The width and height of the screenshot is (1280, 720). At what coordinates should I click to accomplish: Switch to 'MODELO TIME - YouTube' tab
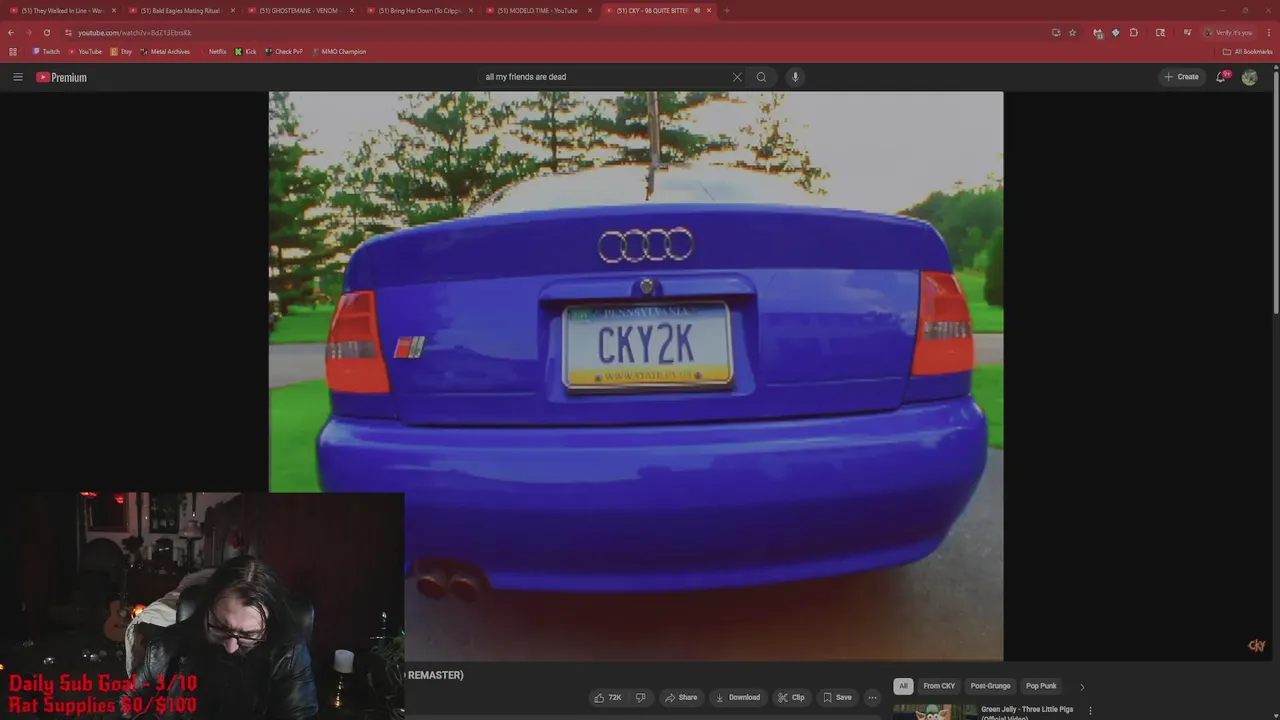click(x=536, y=10)
